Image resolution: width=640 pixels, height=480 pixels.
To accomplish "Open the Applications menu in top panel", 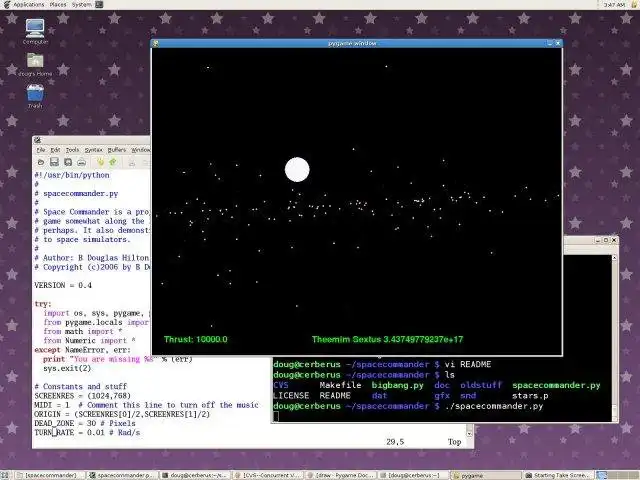I will 29,4.
